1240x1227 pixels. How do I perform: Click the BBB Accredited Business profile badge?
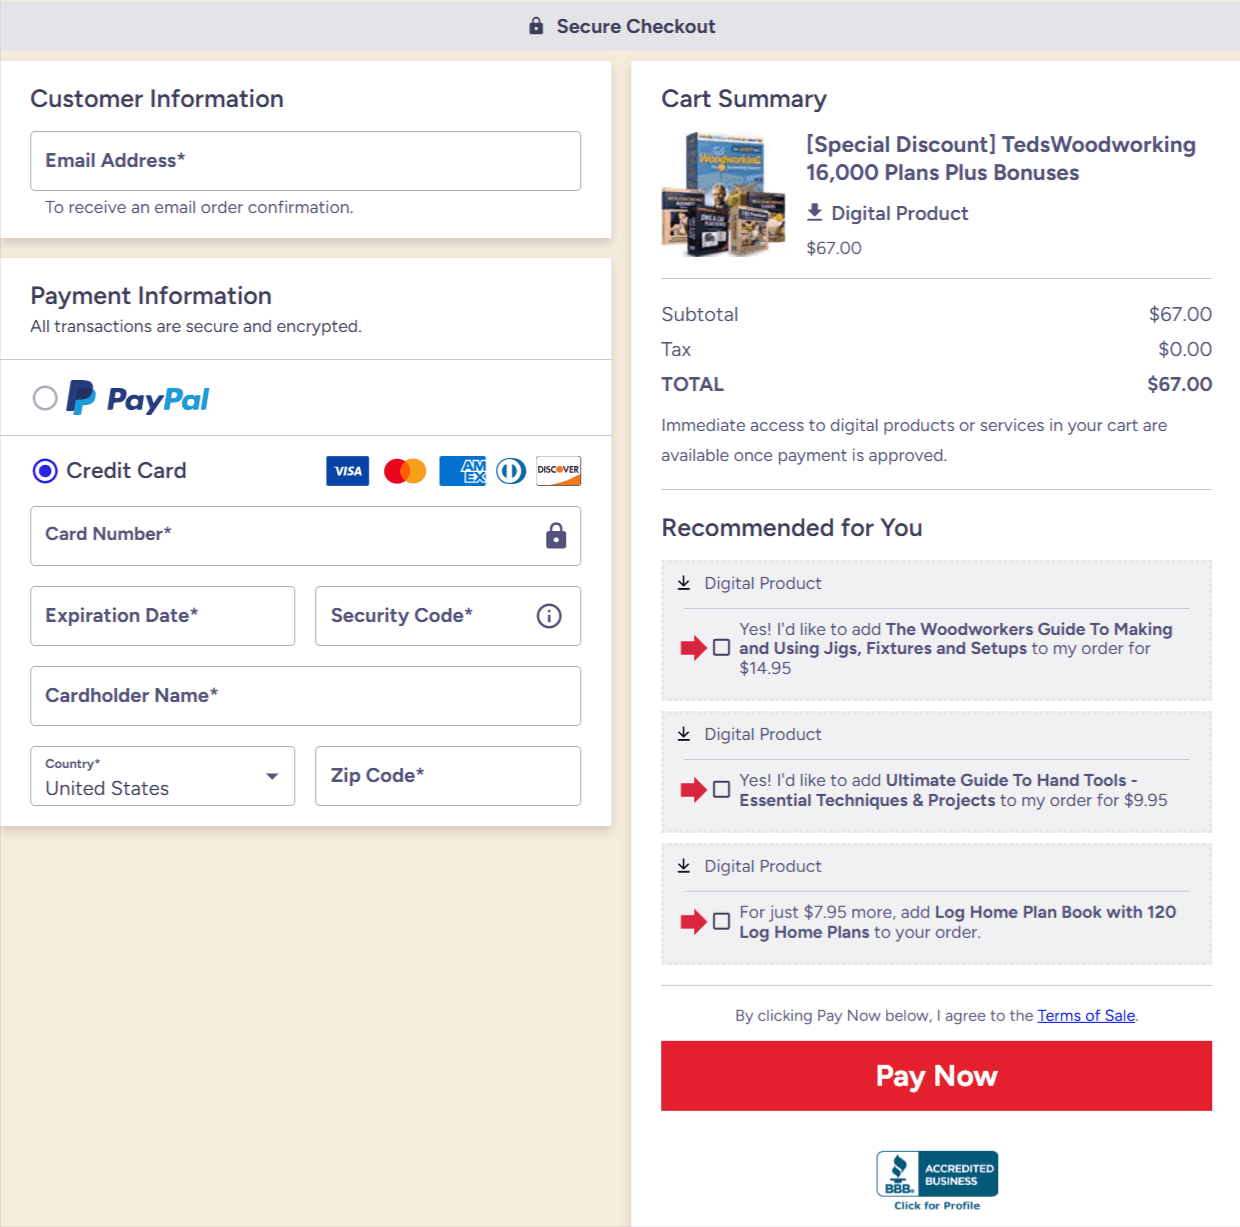point(936,1175)
